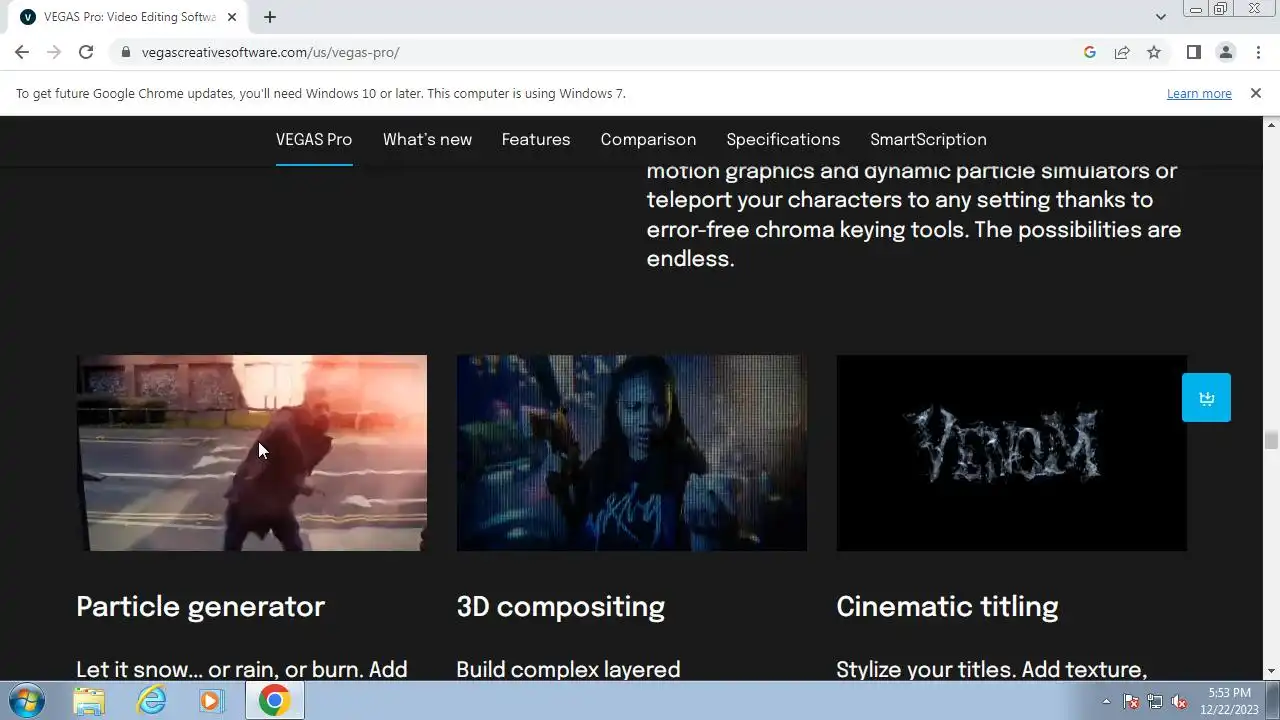Open the Specifications navigation item
The width and height of the screenshot is (1280, 720).
tap(783, 139)
